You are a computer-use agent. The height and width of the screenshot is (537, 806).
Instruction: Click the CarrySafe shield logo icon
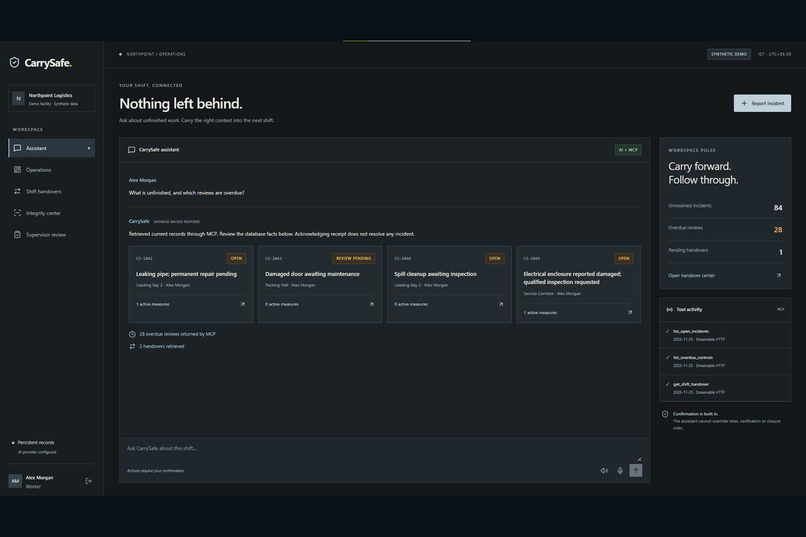tap(14, 63)
